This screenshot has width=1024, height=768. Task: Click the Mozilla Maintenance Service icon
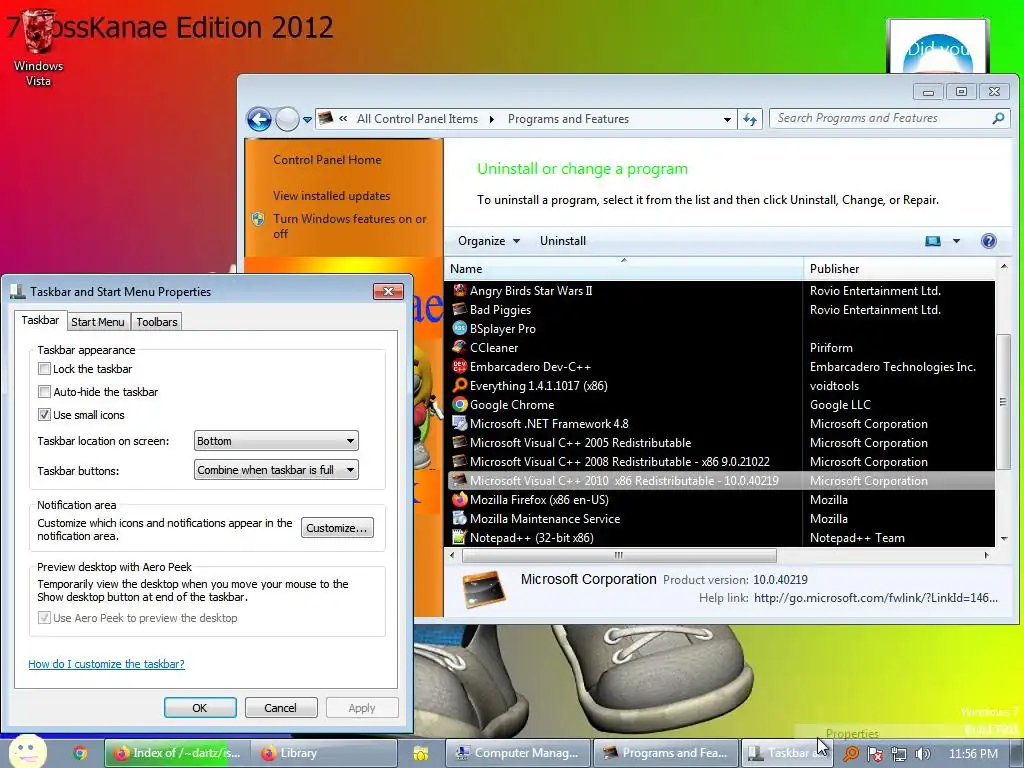pos(460,519)
